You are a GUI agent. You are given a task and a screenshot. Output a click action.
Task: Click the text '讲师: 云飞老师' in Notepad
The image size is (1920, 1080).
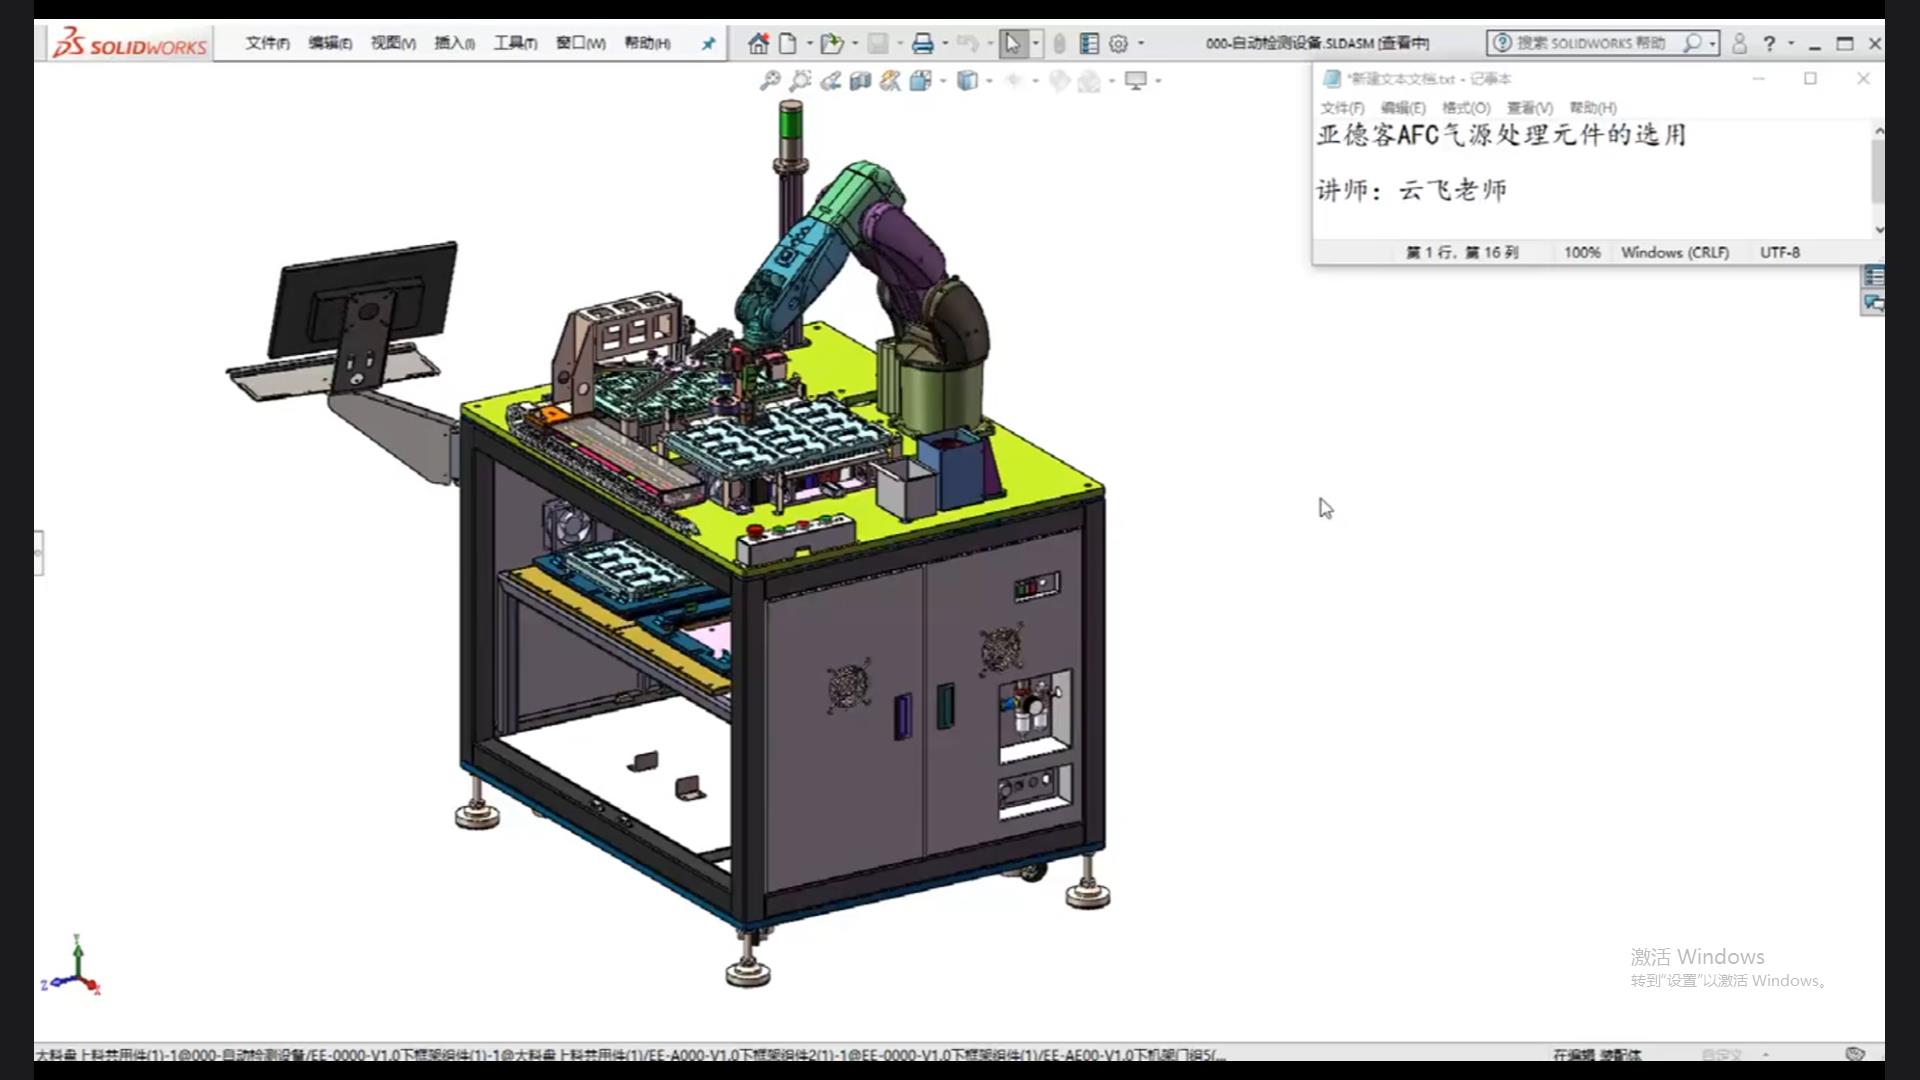(x=1411, y=190)
